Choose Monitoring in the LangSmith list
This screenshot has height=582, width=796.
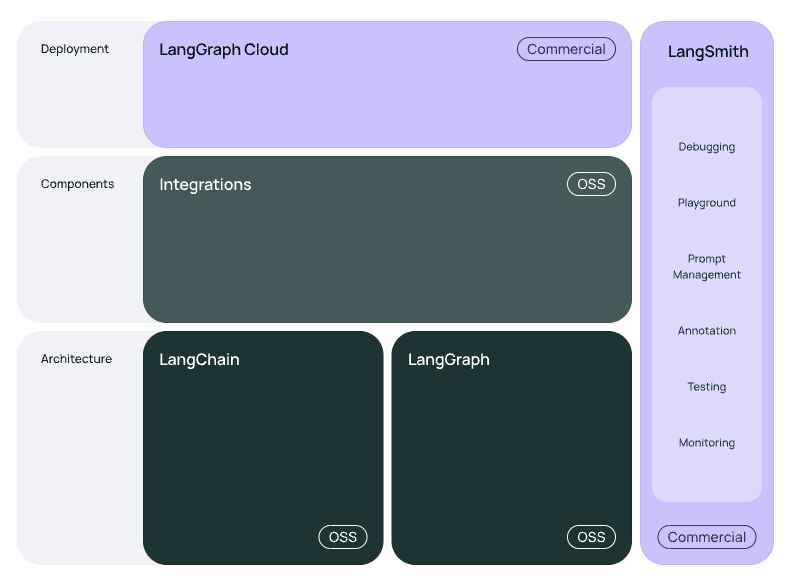[x=706, y=443]
